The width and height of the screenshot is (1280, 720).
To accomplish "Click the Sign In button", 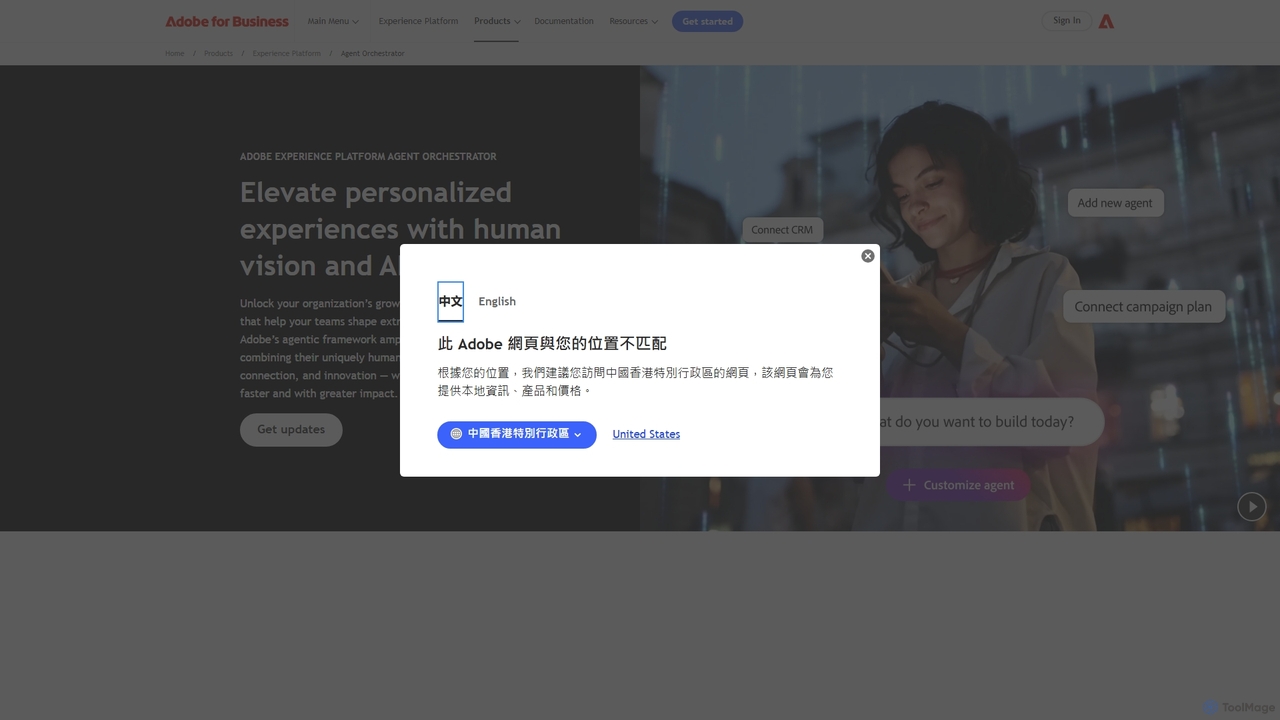I will [1067, 20].
